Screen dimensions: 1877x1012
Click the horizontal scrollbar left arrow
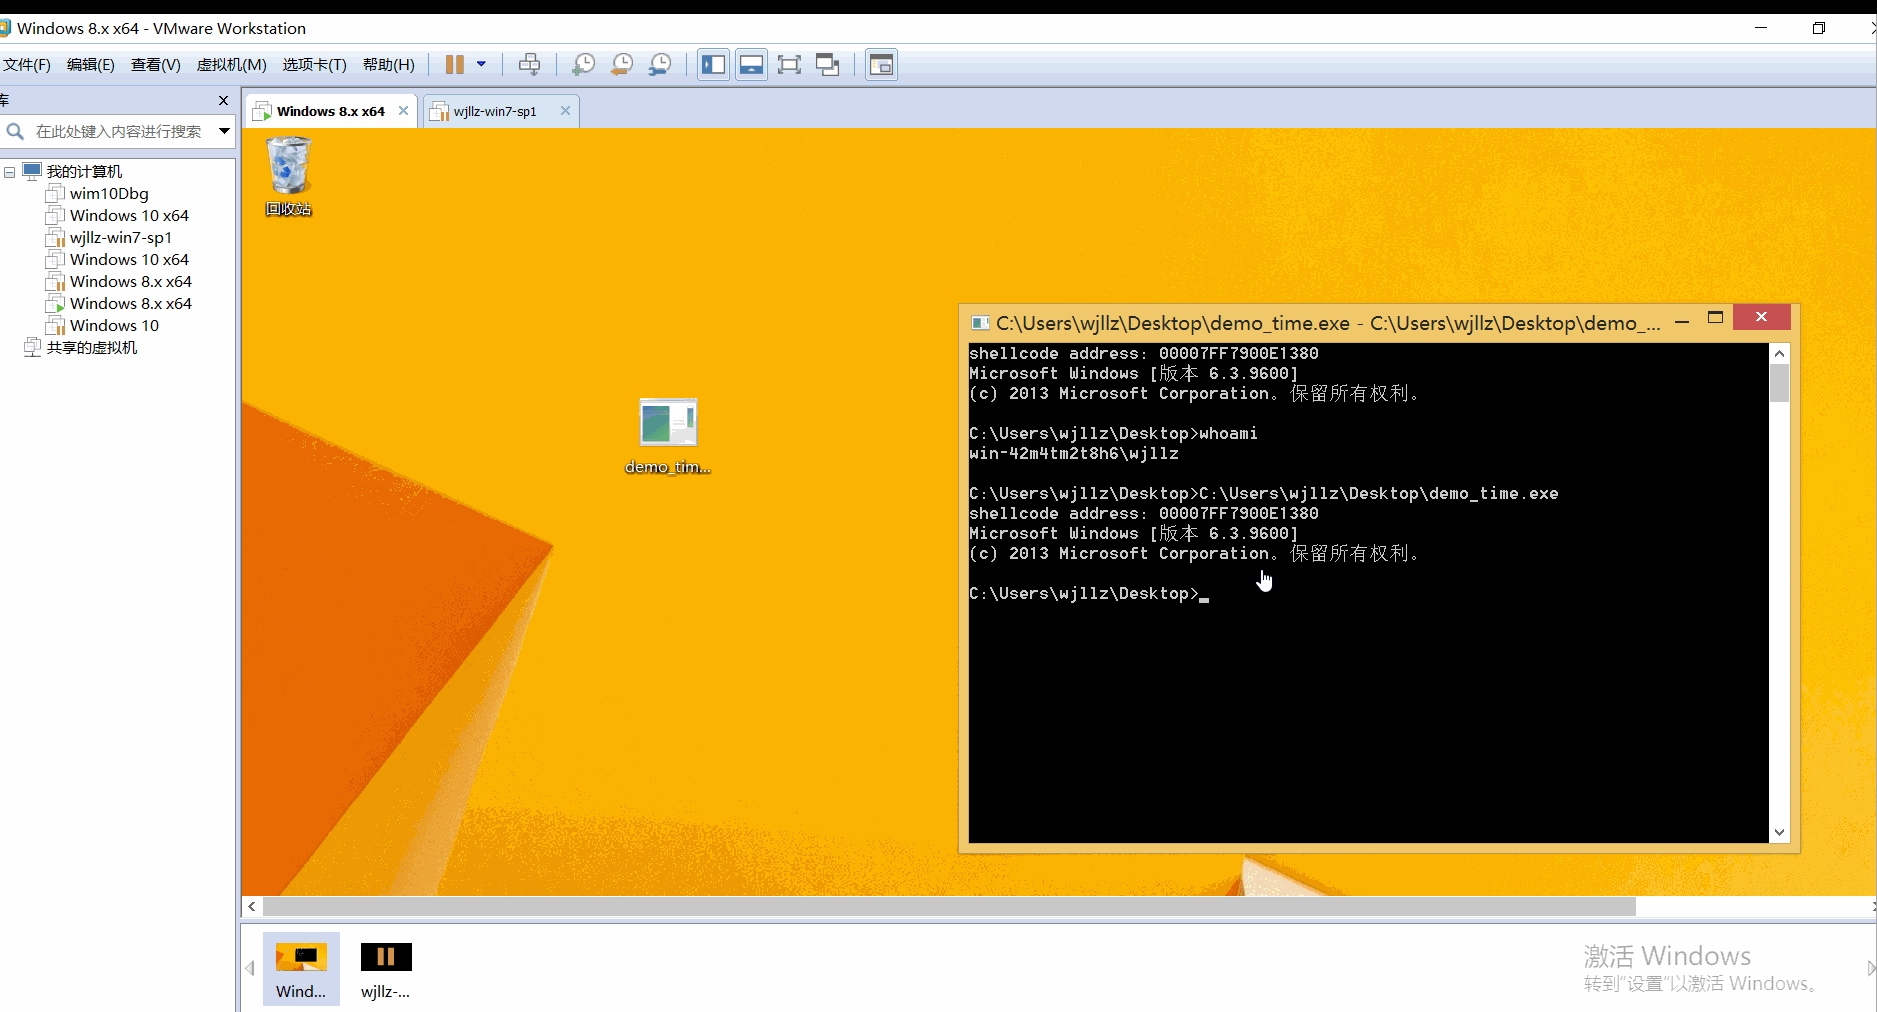coord(252,906)
